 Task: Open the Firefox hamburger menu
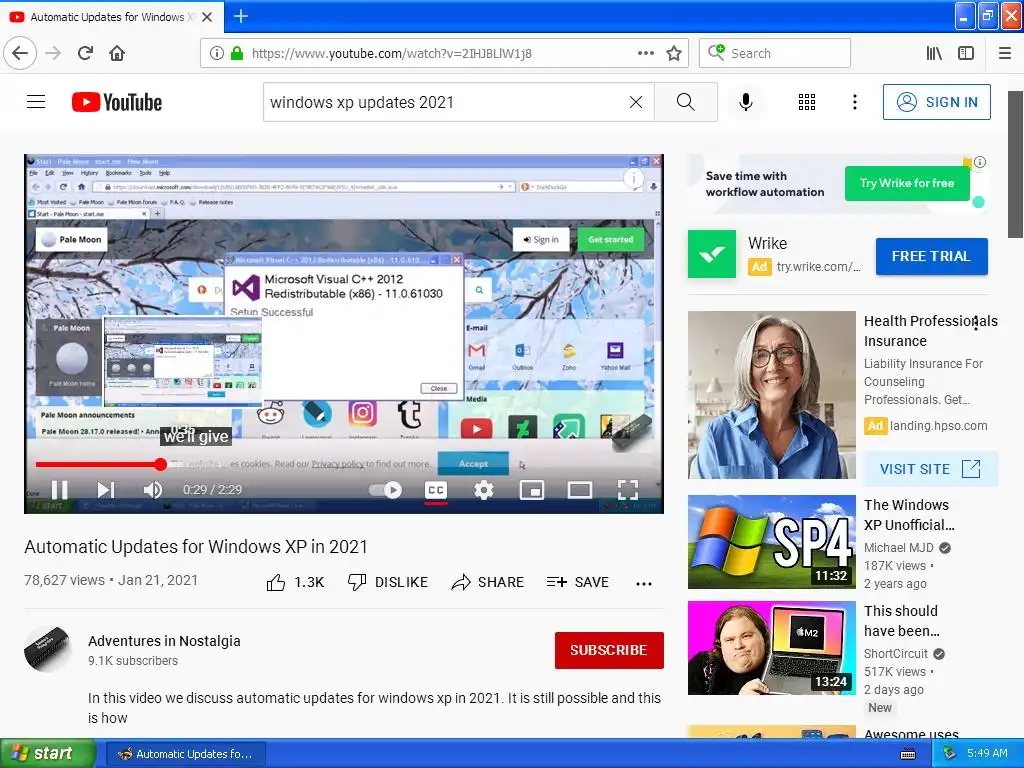pos(1004,53)
